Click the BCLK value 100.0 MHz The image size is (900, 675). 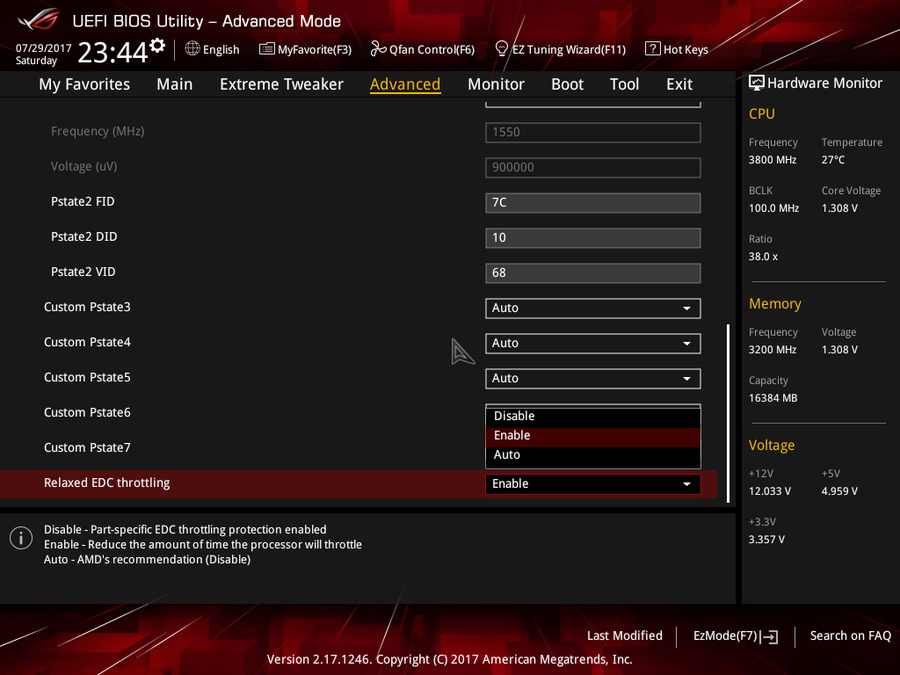774,208
